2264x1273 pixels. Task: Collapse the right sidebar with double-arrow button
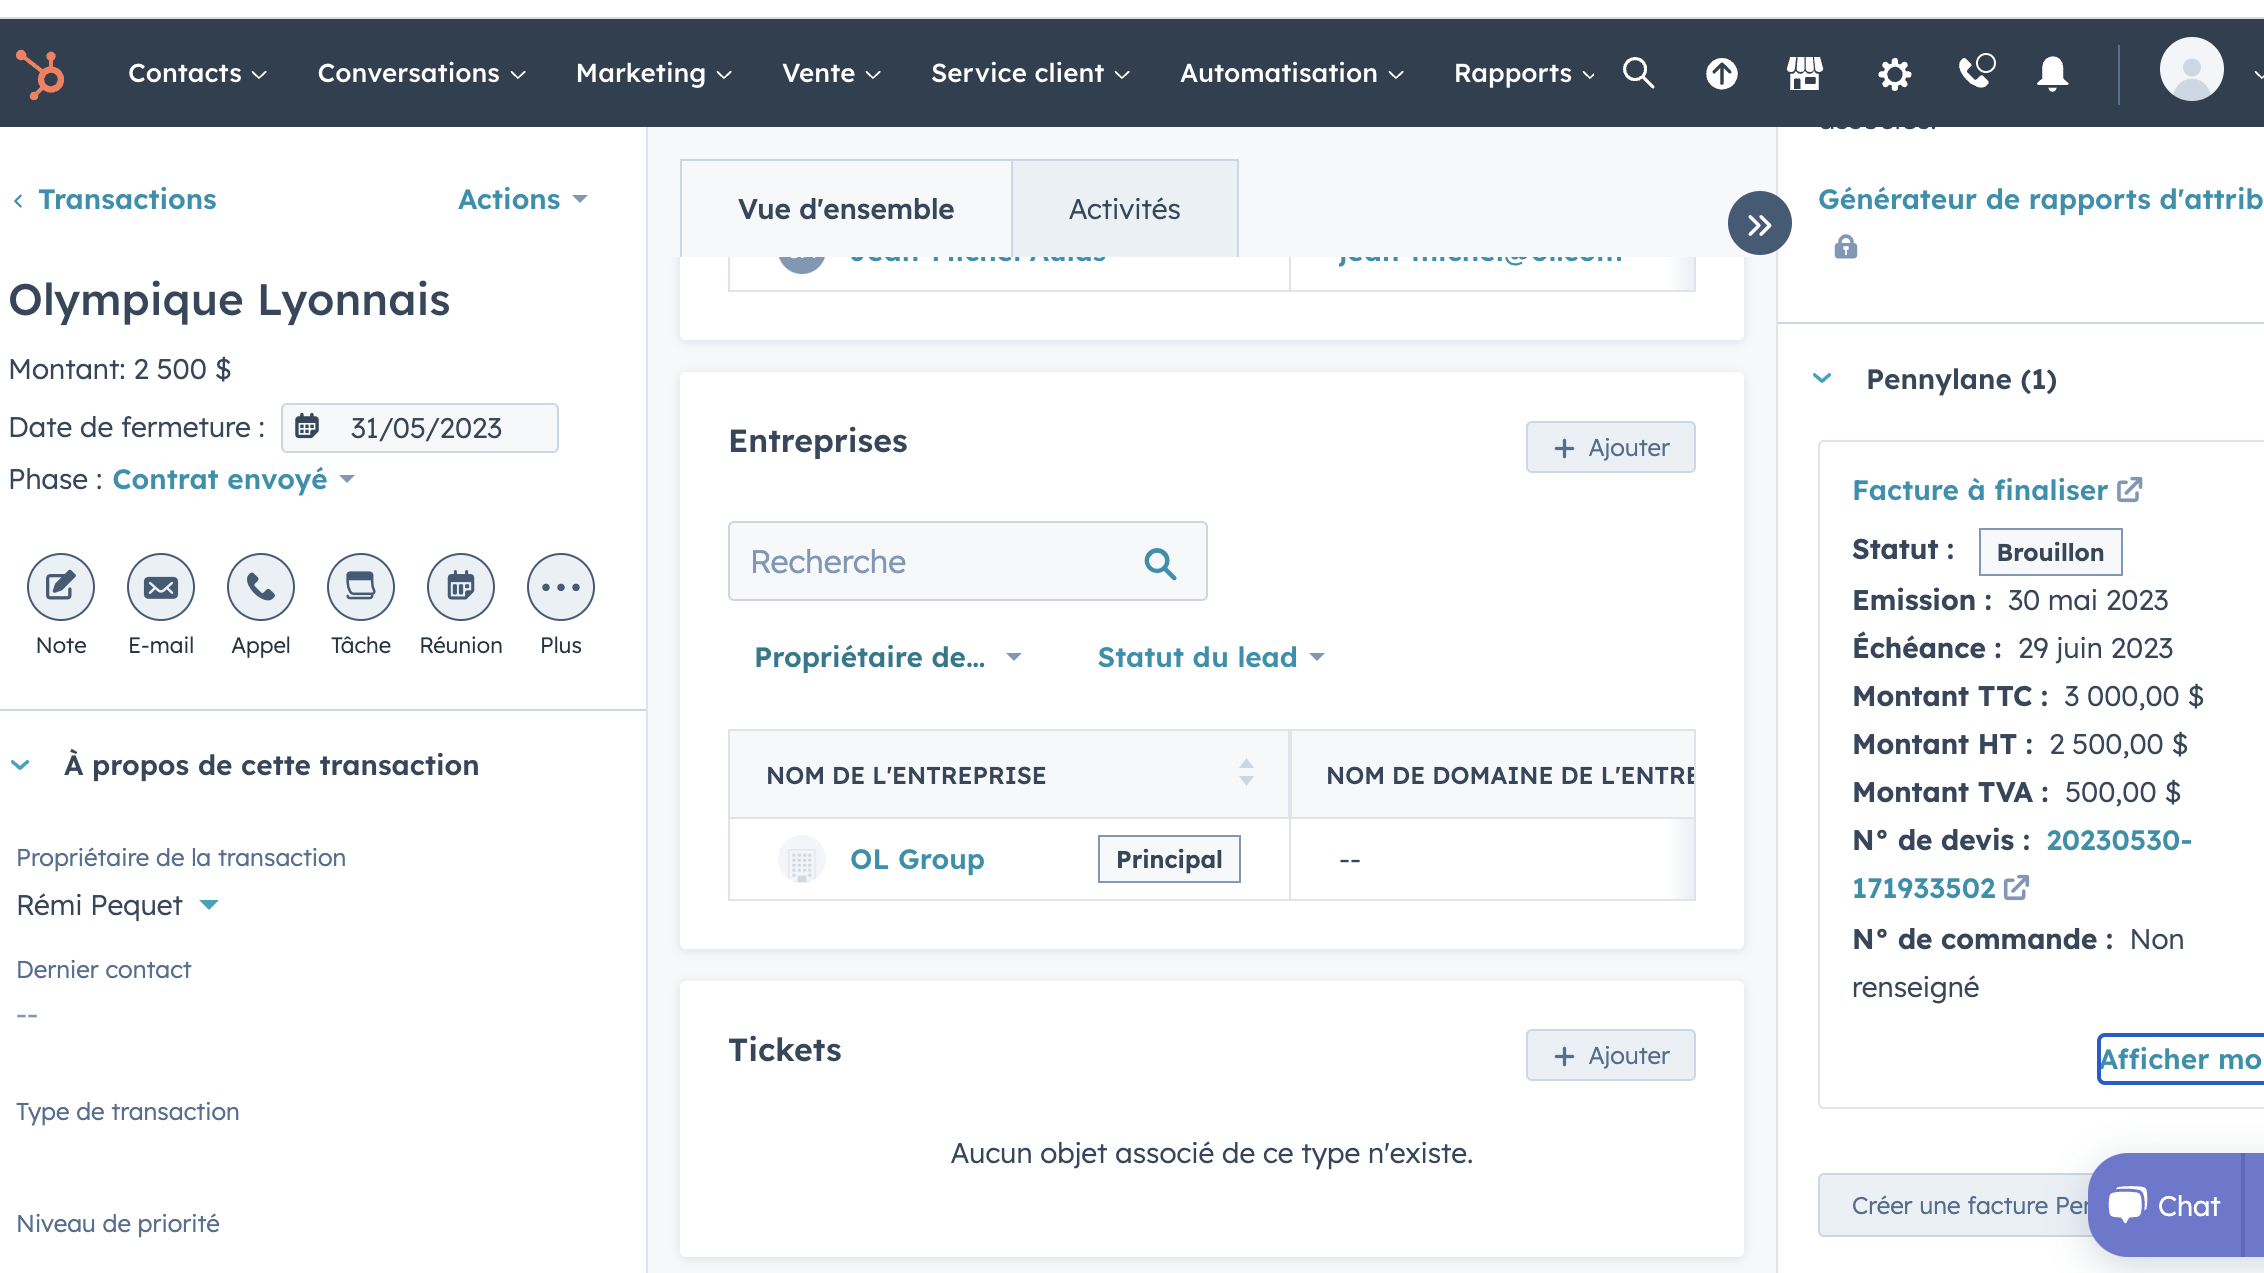[x=1759, y=224]
